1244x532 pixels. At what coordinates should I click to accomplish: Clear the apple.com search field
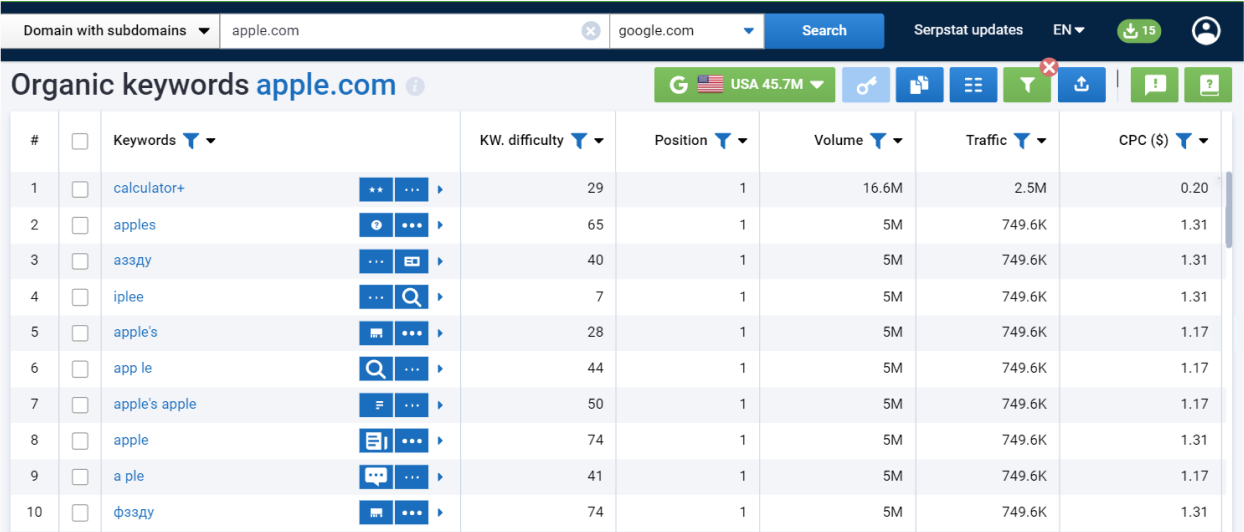tap(591, 31)
